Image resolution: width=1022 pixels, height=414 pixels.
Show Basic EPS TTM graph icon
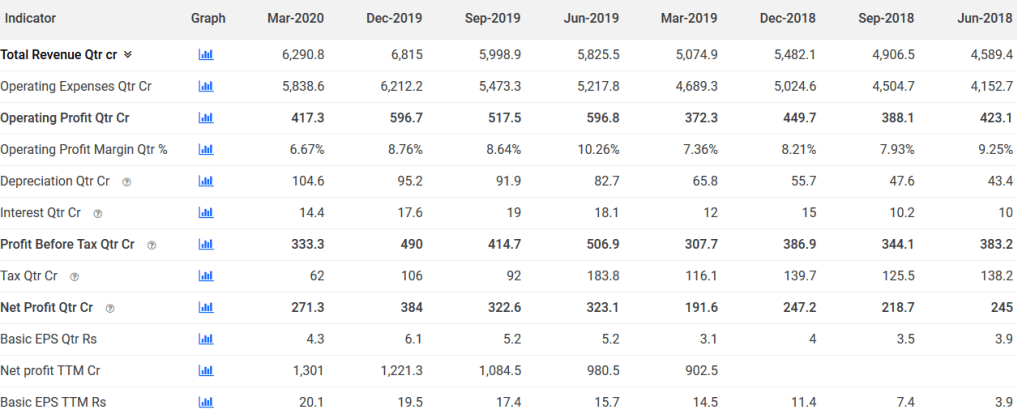[206, 403]
